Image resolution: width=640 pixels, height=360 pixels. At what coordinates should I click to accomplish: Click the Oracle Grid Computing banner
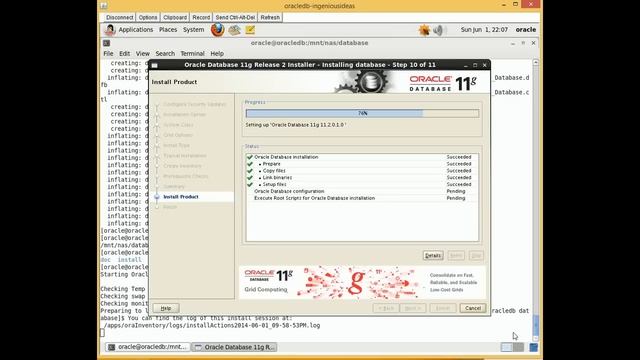pos(362,282)
